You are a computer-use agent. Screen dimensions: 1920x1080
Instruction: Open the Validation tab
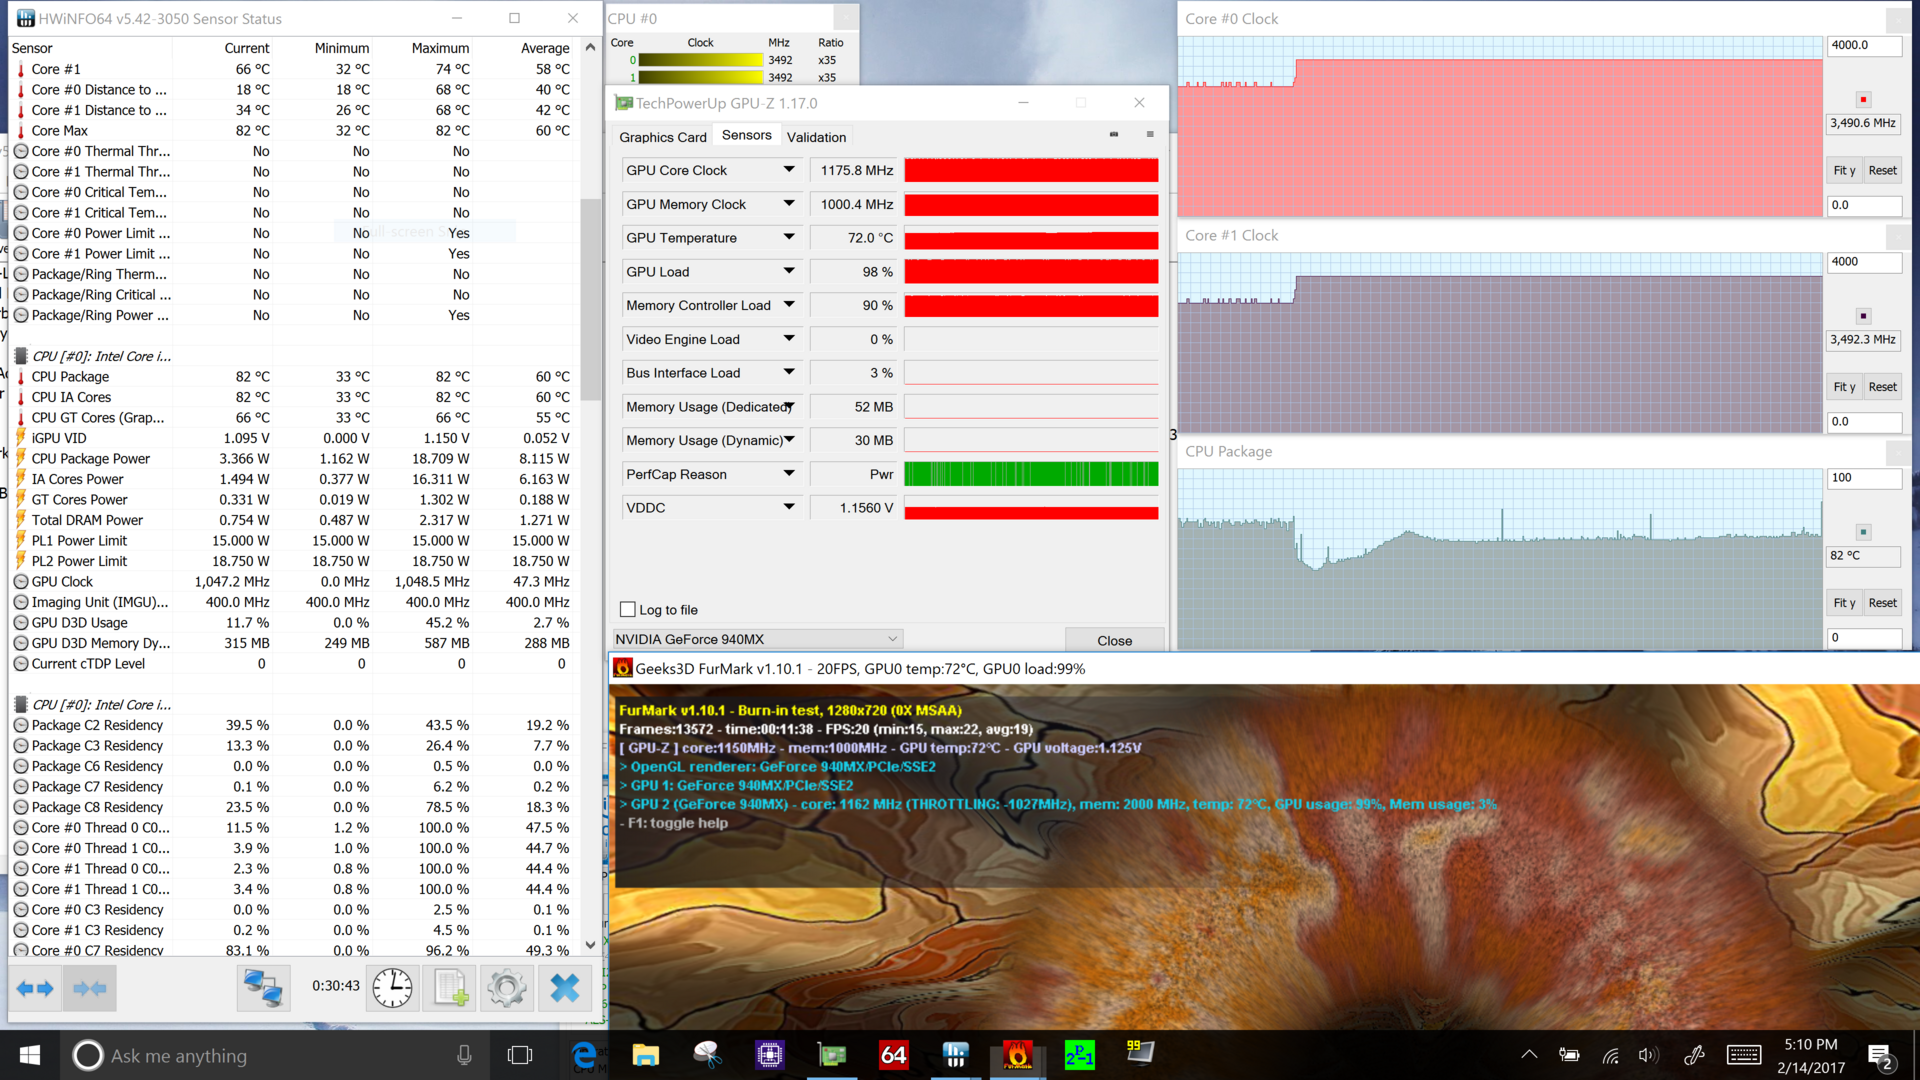pyautogui.click(x=816, y=137)
